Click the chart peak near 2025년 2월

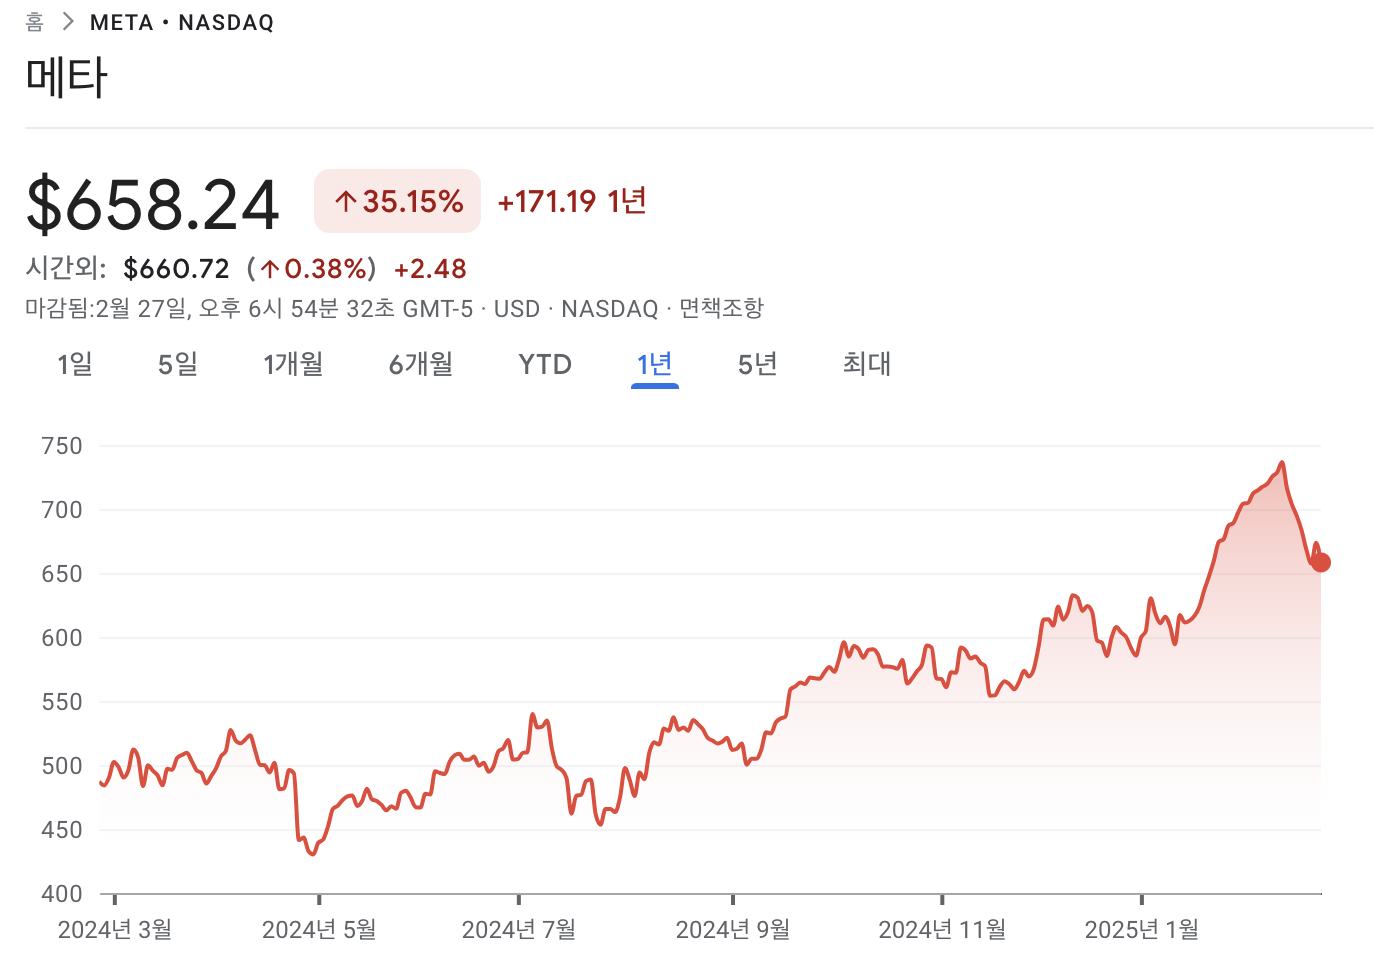coord(1282,463)
